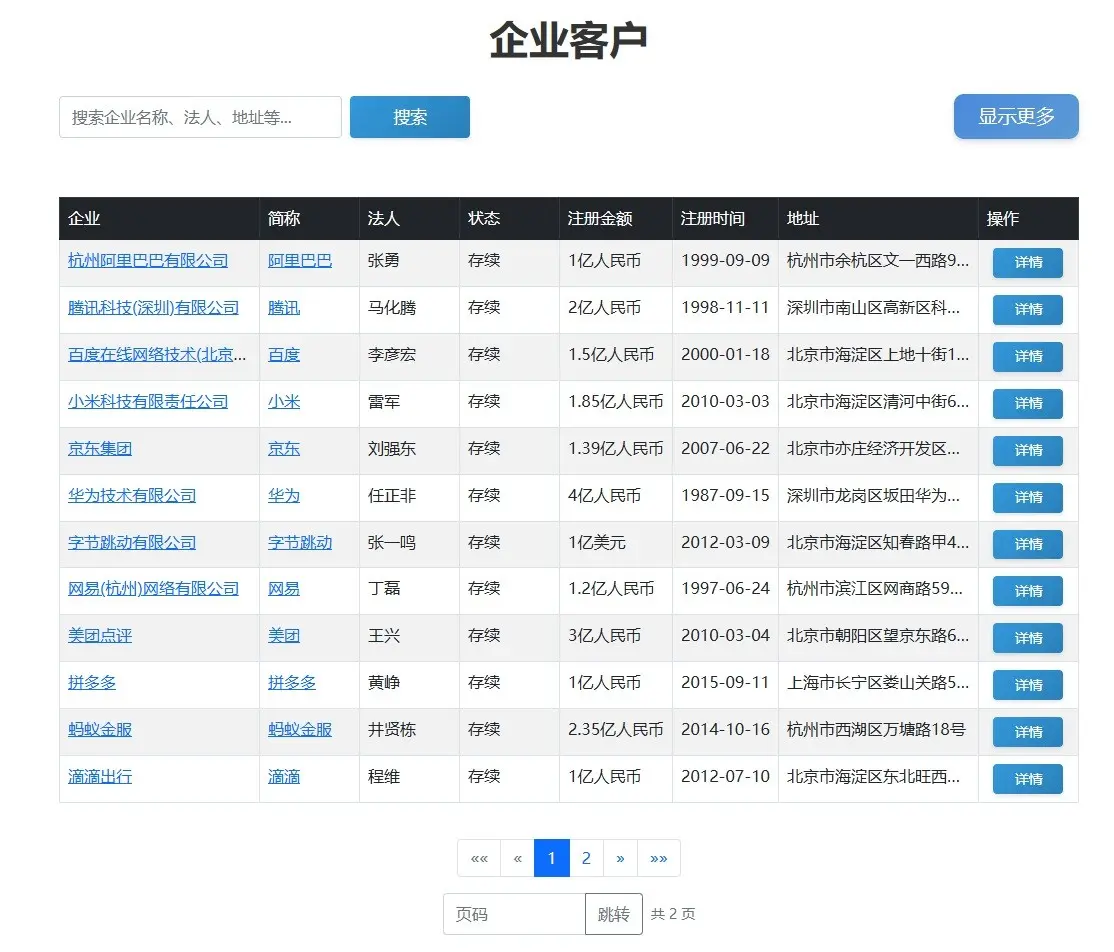This screenshot has height=952, width=1114.
Task: Open the 网易(杭州)网络有限公司 link
Action: tap(153, 588)
